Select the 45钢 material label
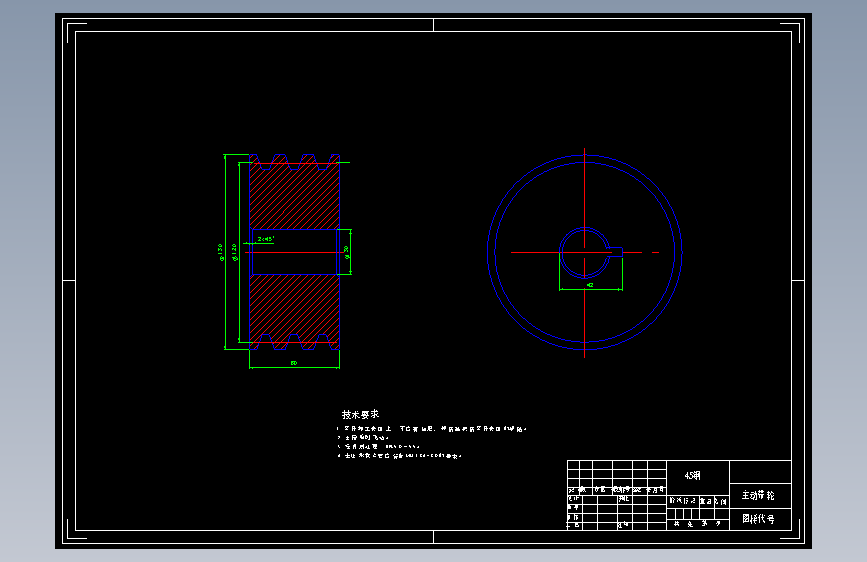 tap(692, 476)
